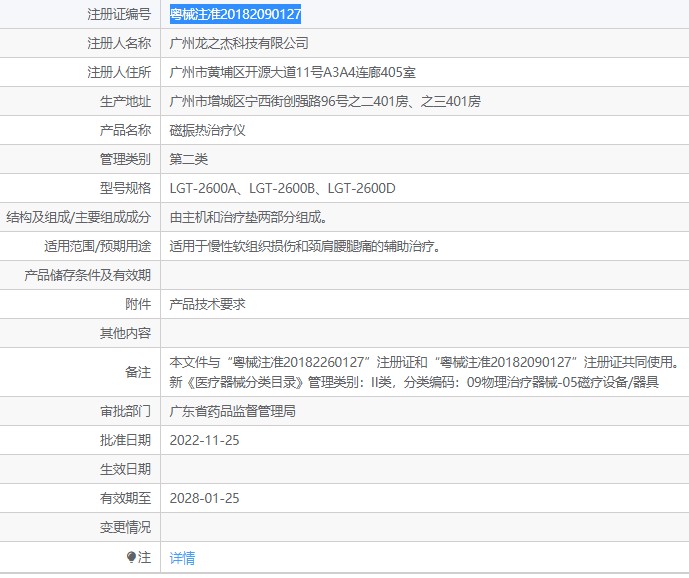Click the 变更情况 label
689x578 pixels.
(x=125, y=527)
